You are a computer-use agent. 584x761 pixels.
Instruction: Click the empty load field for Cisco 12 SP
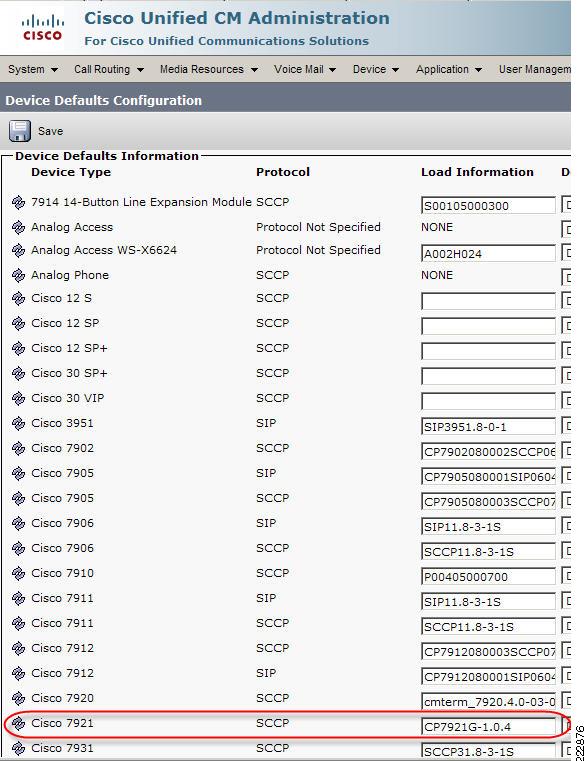point(488,326)
